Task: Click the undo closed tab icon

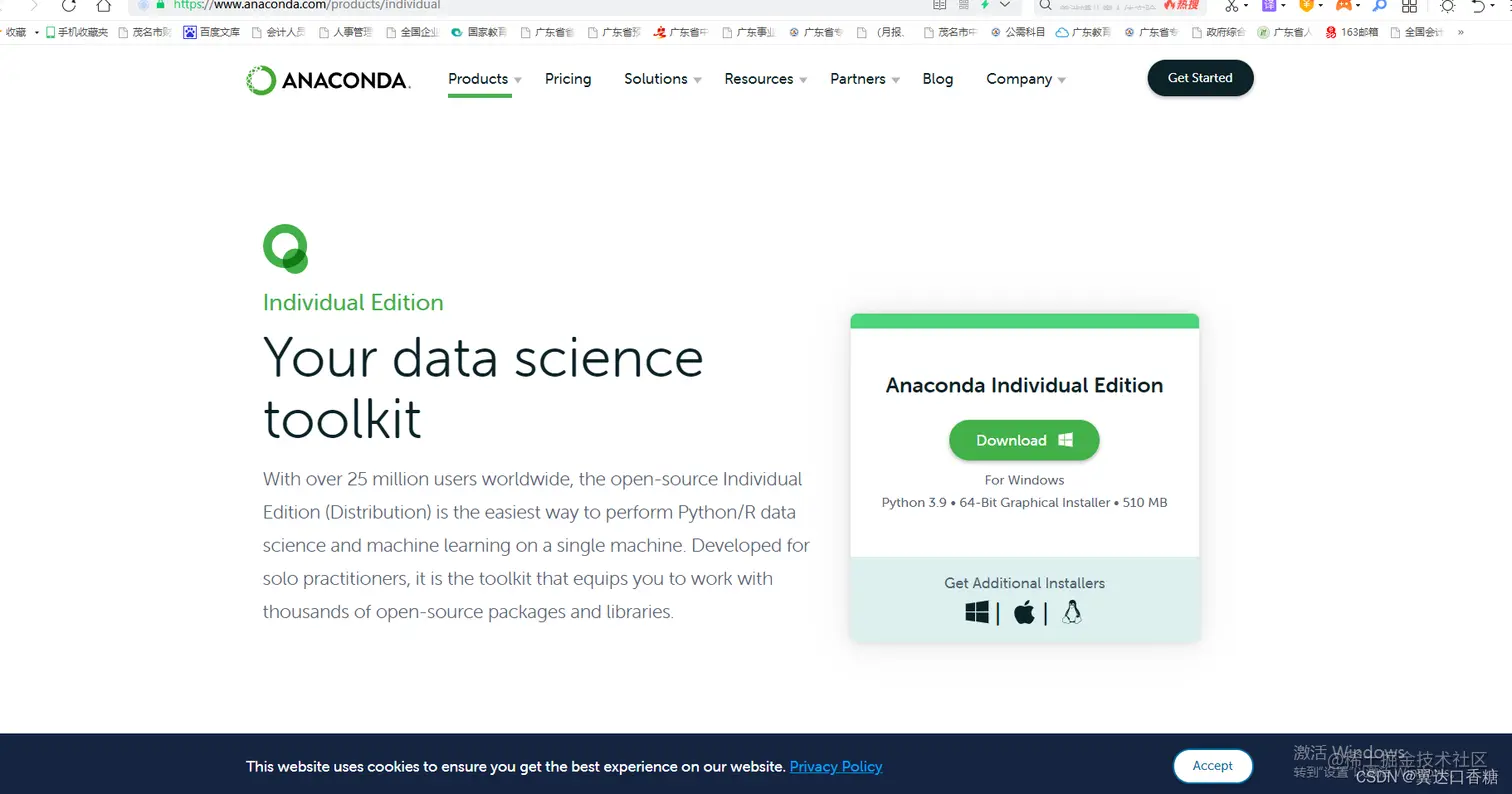Action: pos(1481,6)
